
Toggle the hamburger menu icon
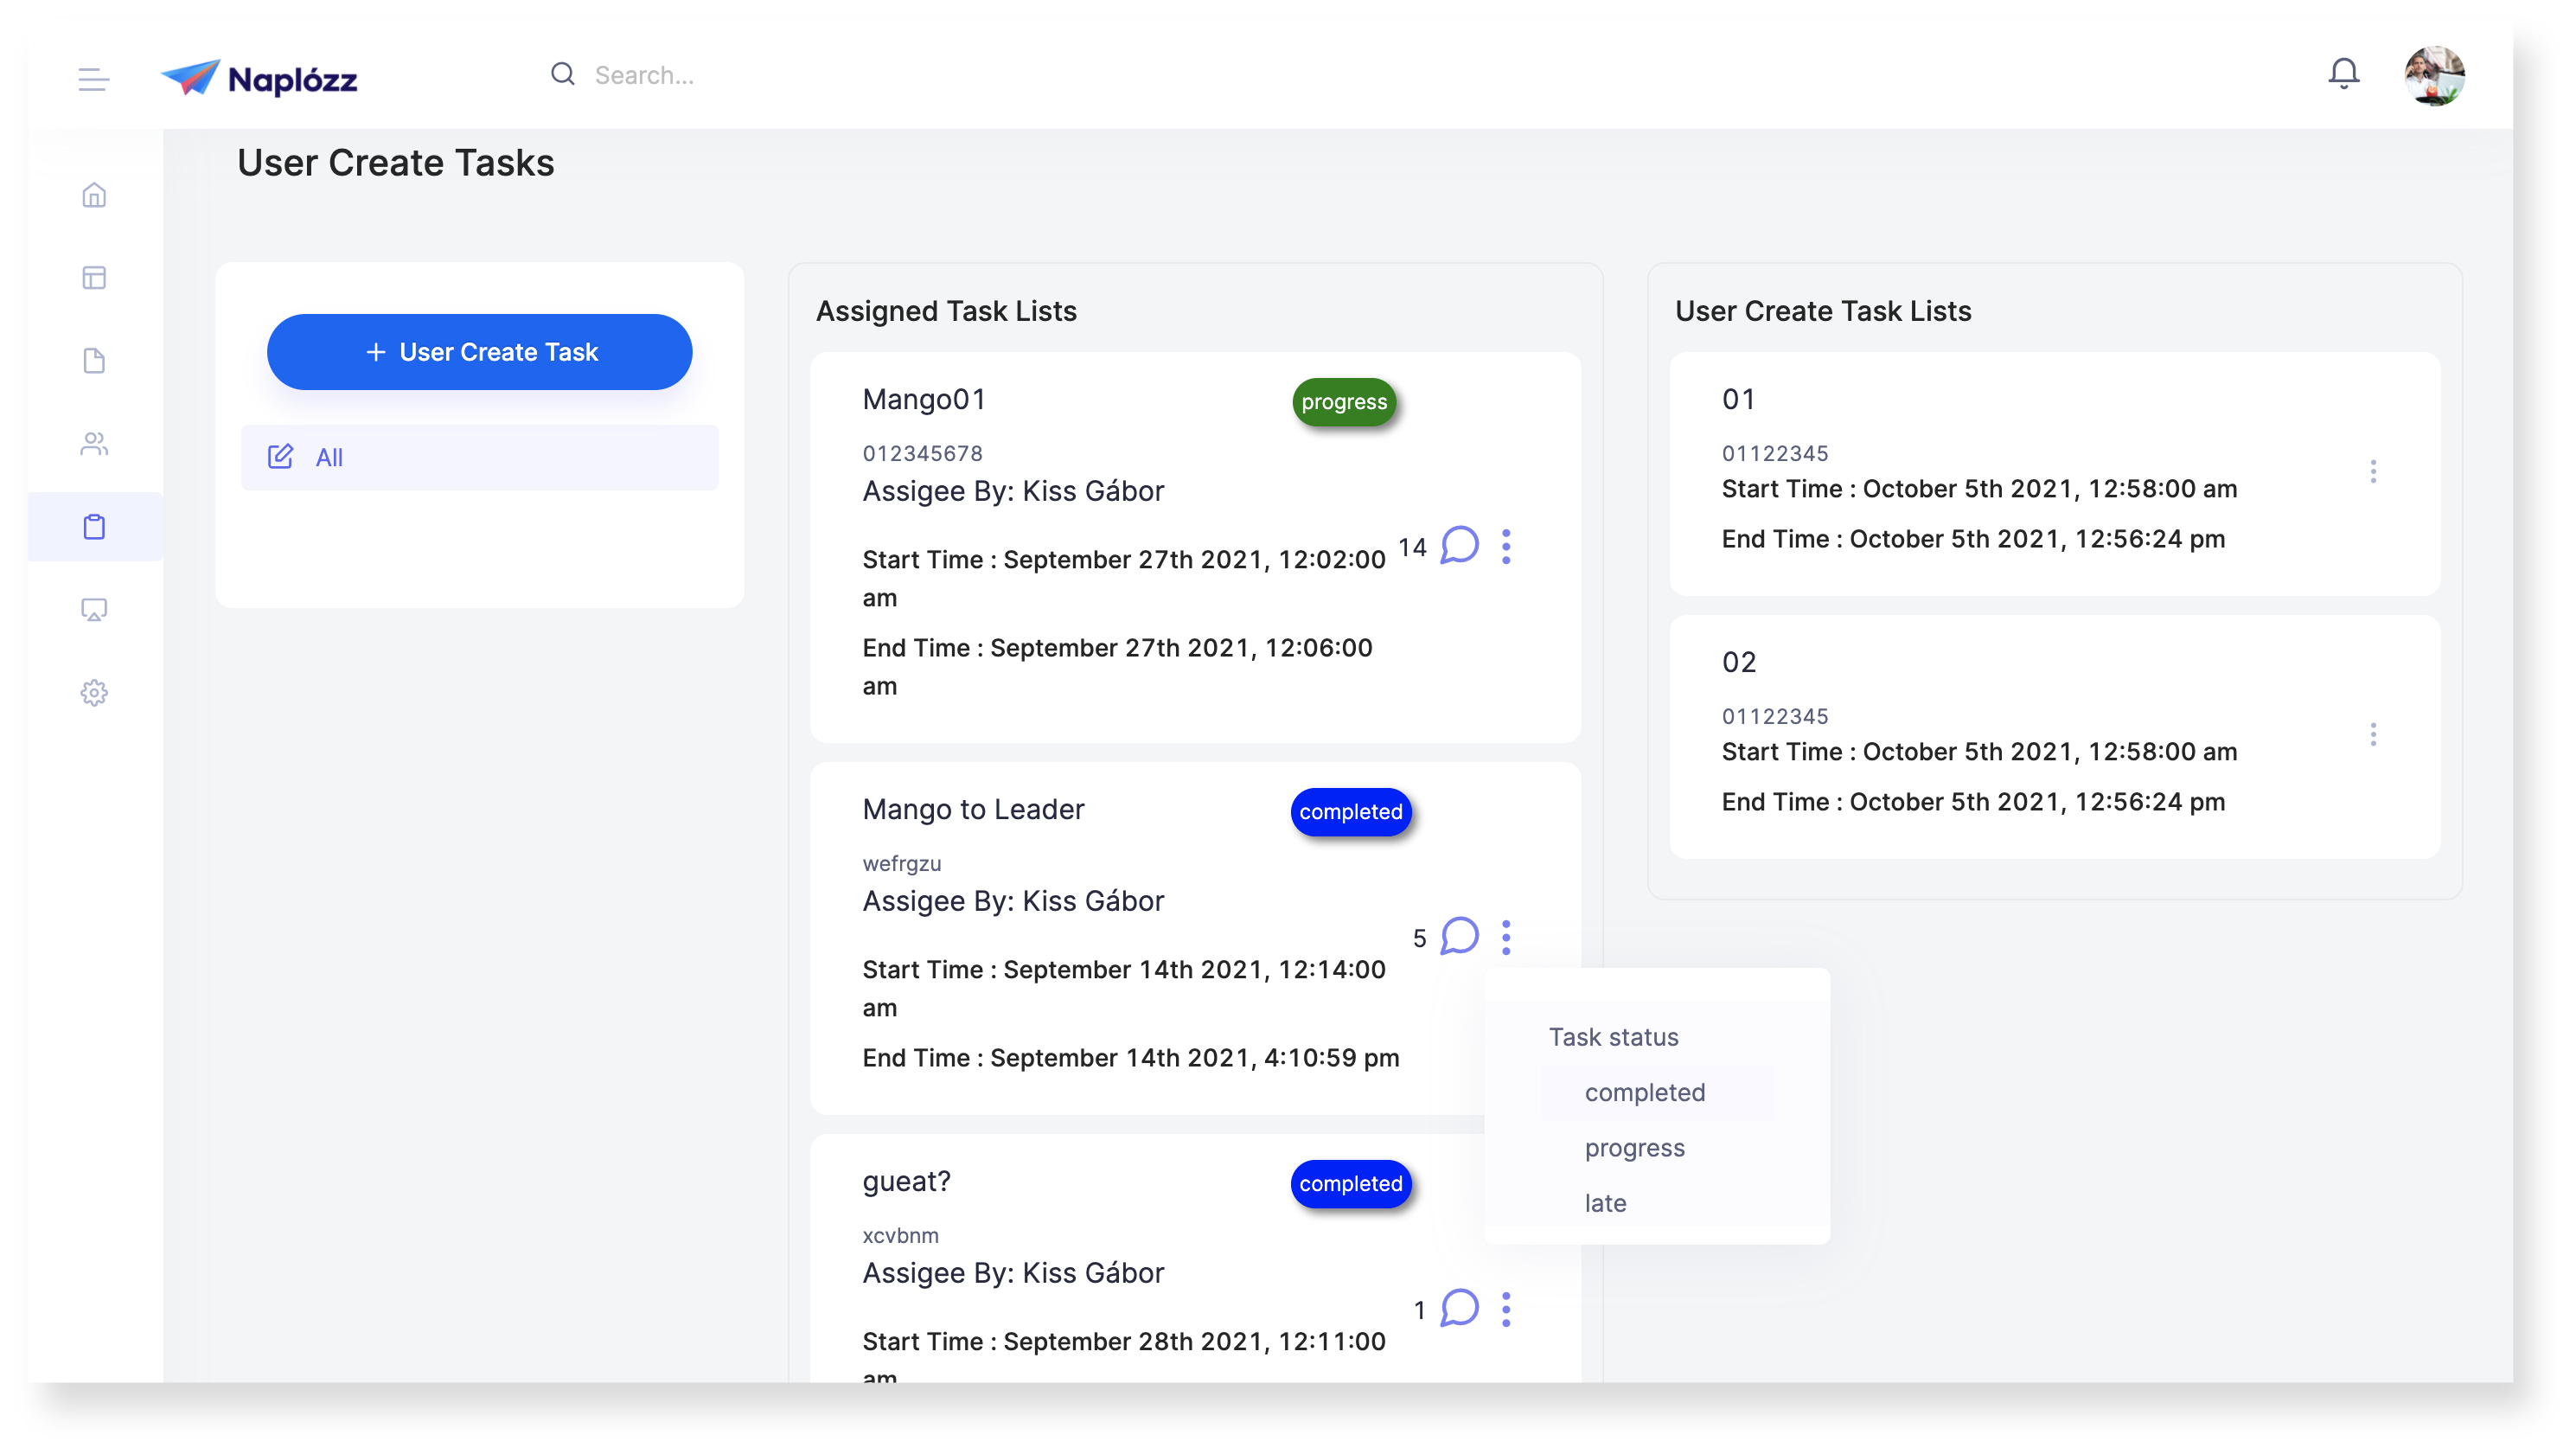point(93,78)
